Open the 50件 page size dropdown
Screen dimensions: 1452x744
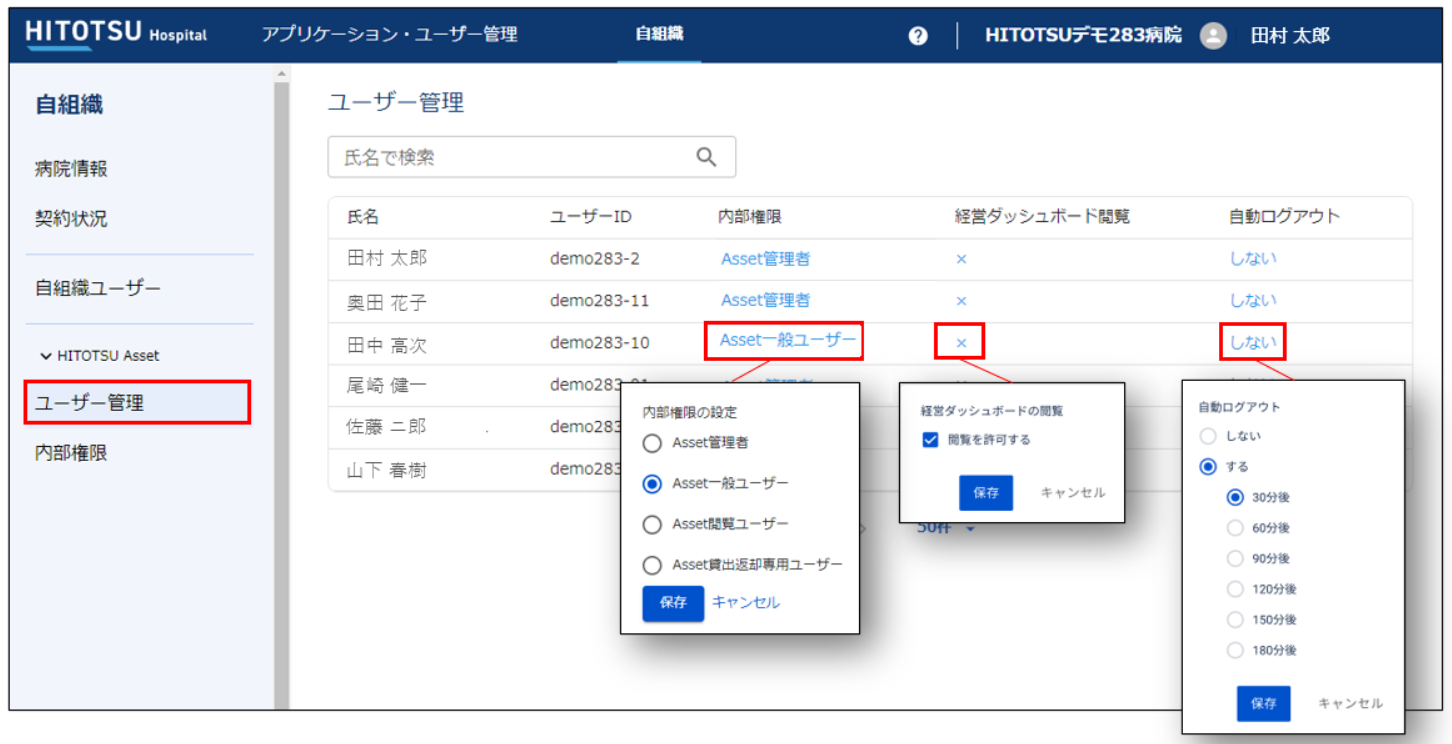point(946,528)
